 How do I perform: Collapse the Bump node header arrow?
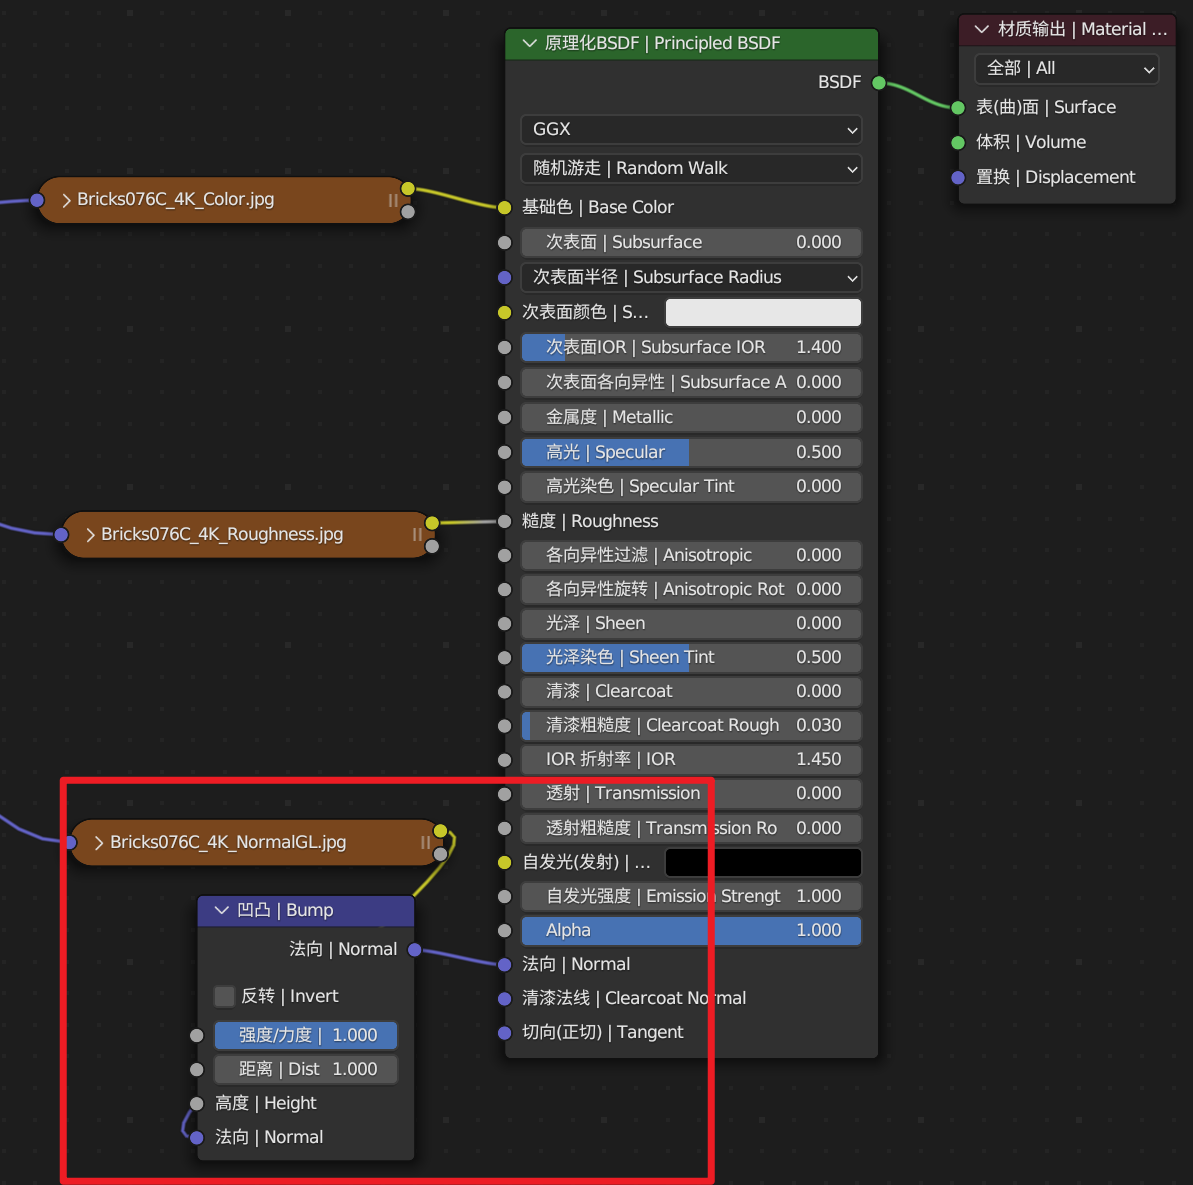222,910
